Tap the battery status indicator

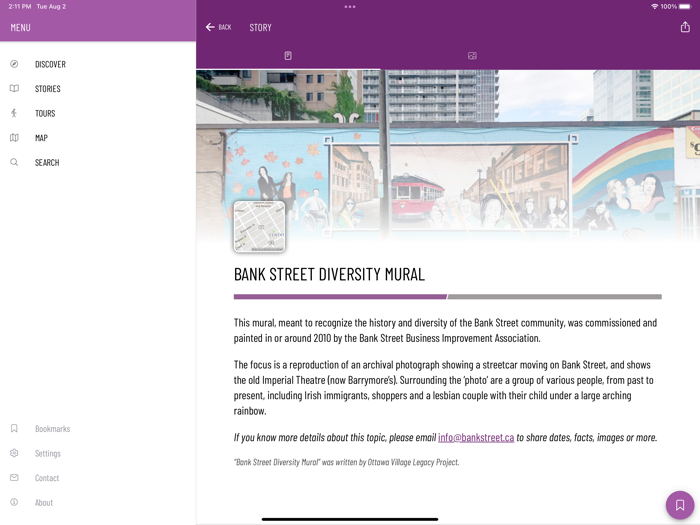pos(685,7)
